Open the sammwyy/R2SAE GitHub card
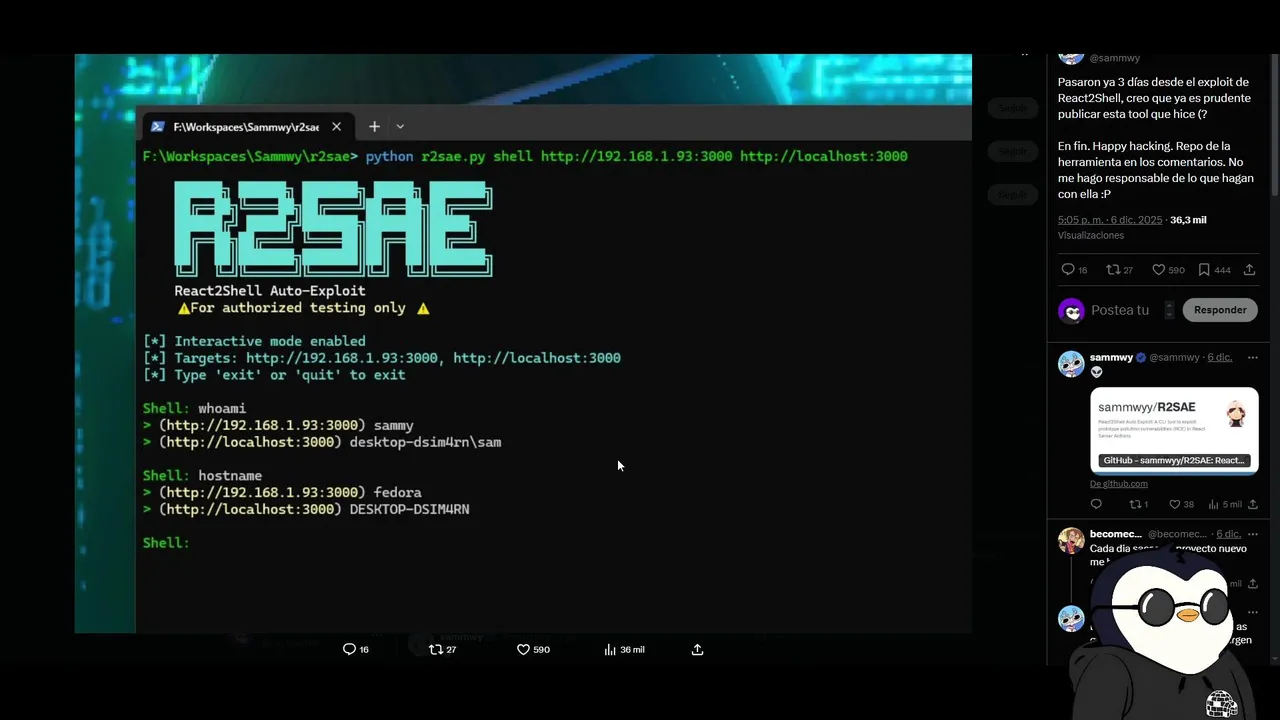1280x720 pixels. [x=1174, y=430]
